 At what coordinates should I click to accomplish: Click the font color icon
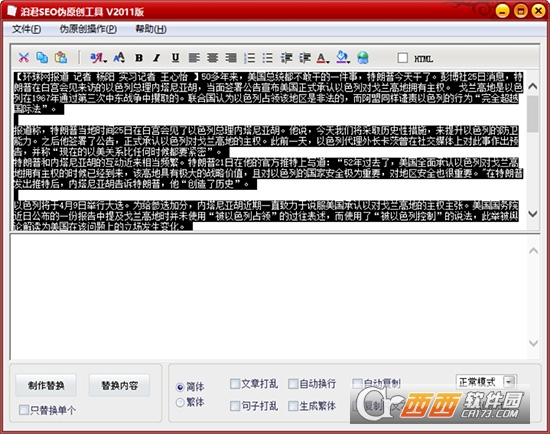tap(321, 58)
